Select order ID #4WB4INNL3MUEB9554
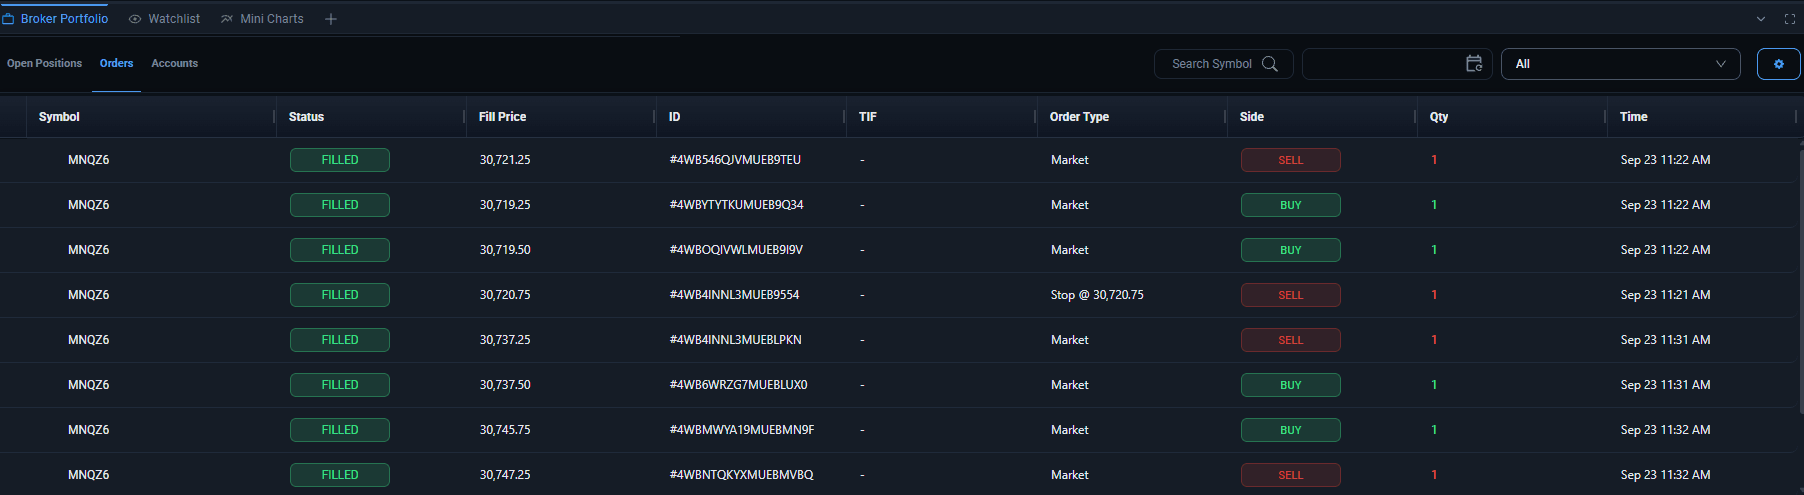The width and height of the screenshot is (1804, 495). 734,295
